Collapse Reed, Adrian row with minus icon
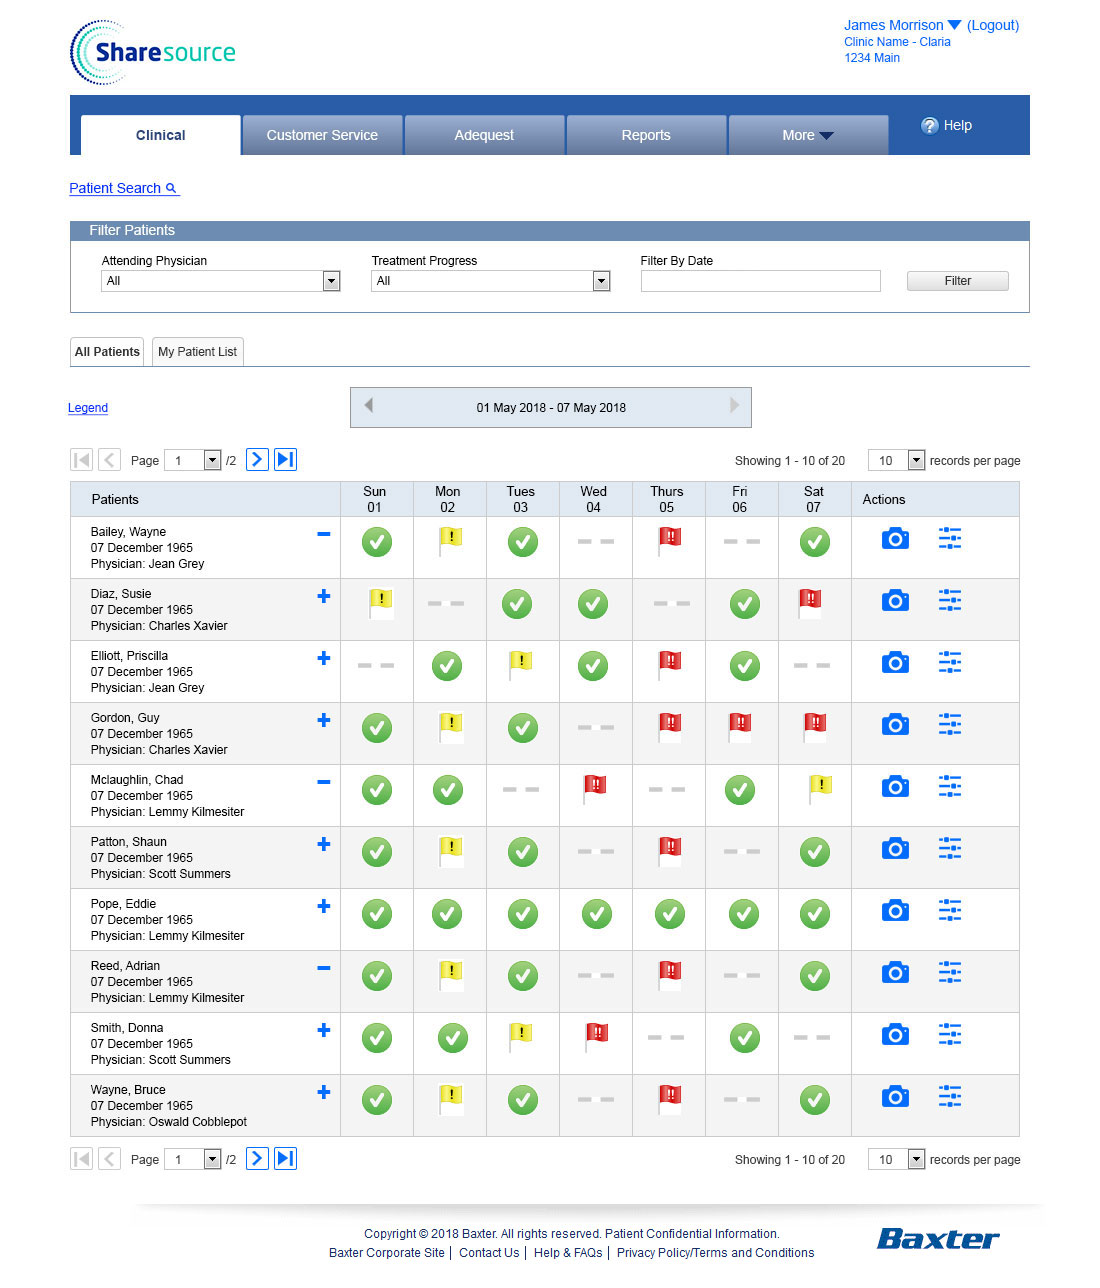The height and width of the screenshot is (1288, 1100). click(323, 968)
